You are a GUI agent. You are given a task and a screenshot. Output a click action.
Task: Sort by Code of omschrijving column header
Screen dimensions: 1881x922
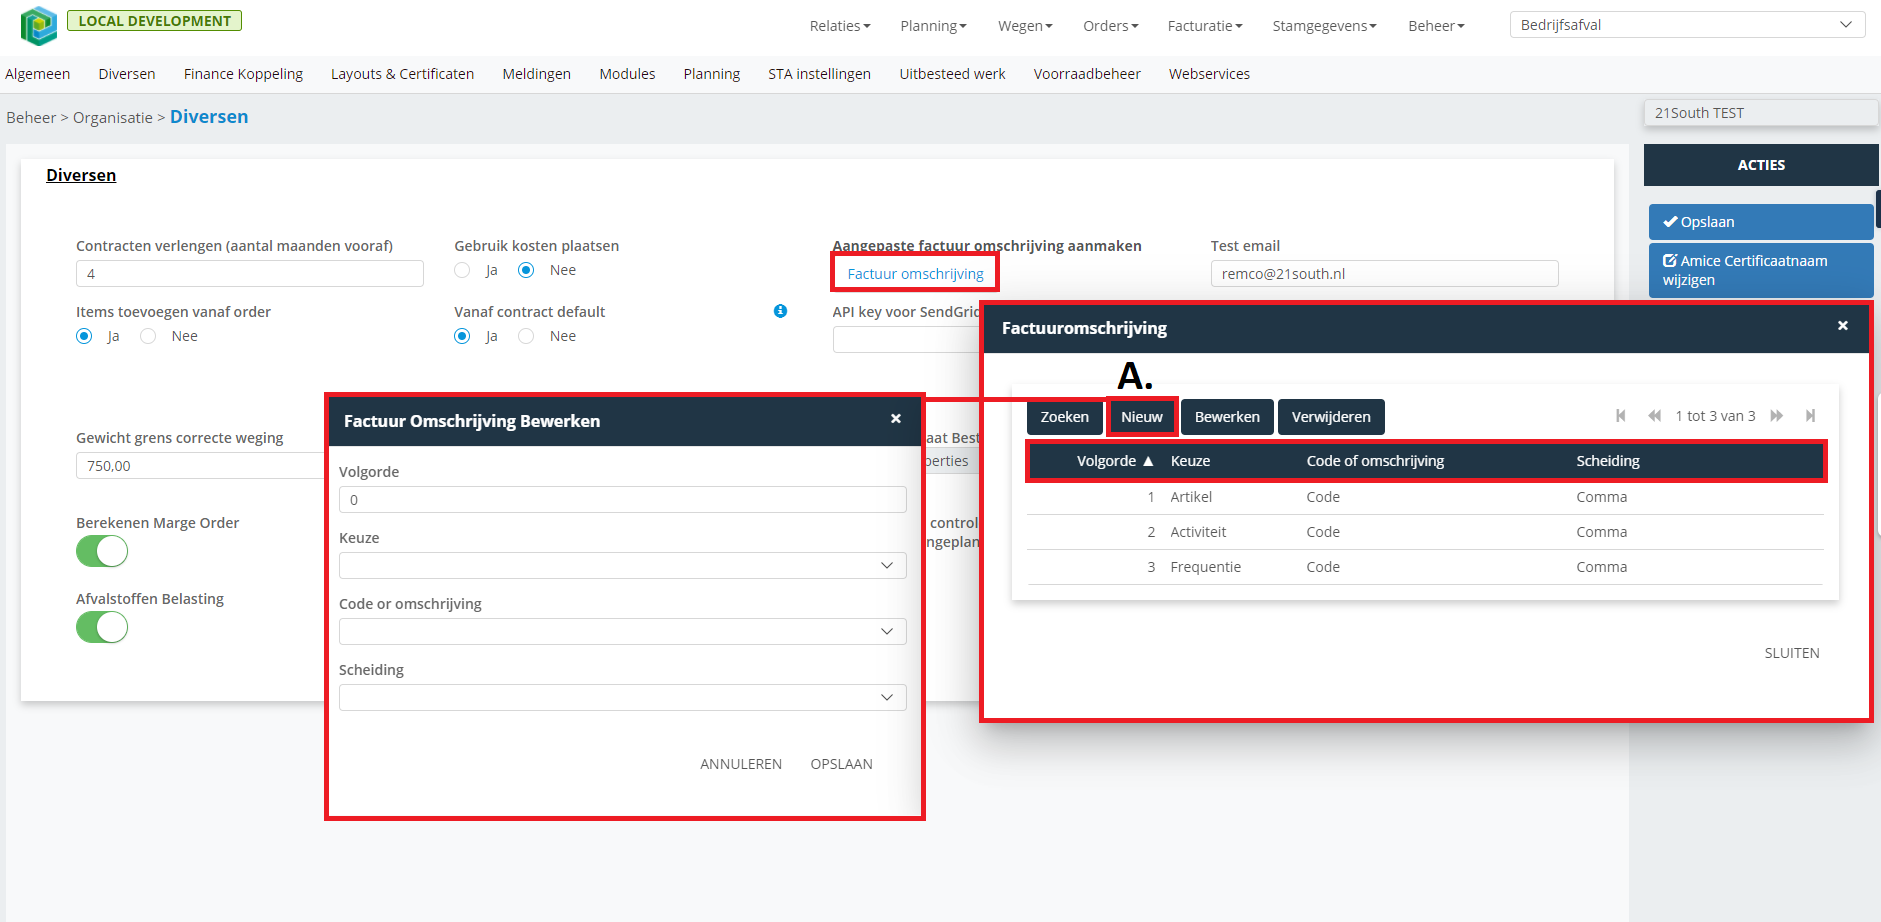[x=1375, y=461]
